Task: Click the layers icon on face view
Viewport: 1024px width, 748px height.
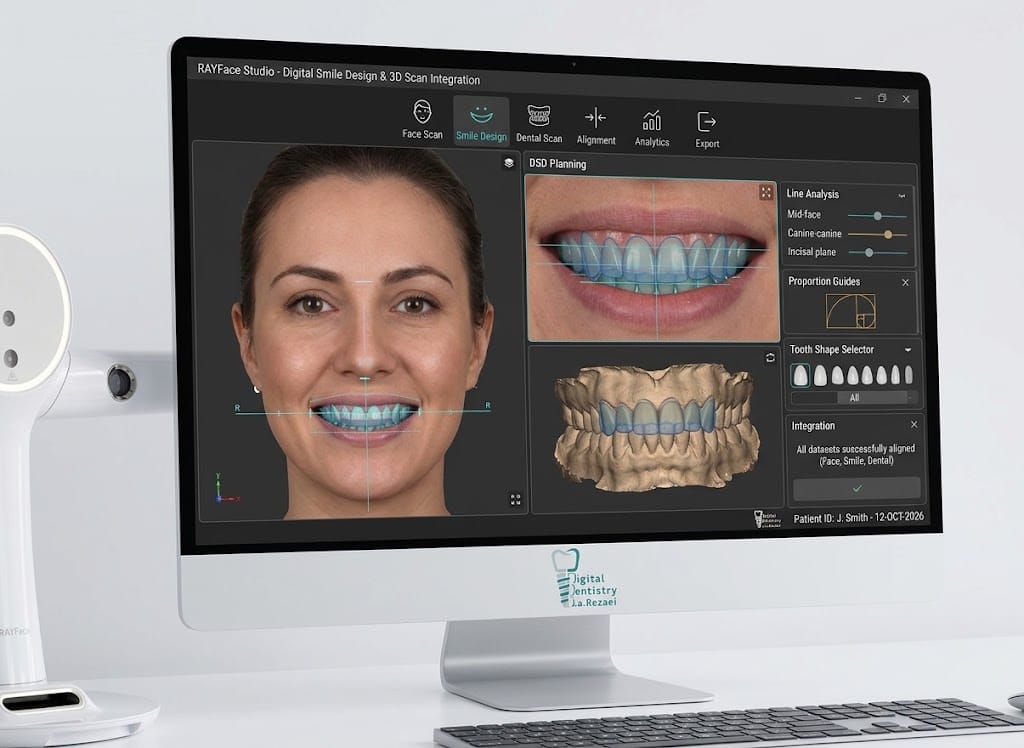Action: point(509,163)
